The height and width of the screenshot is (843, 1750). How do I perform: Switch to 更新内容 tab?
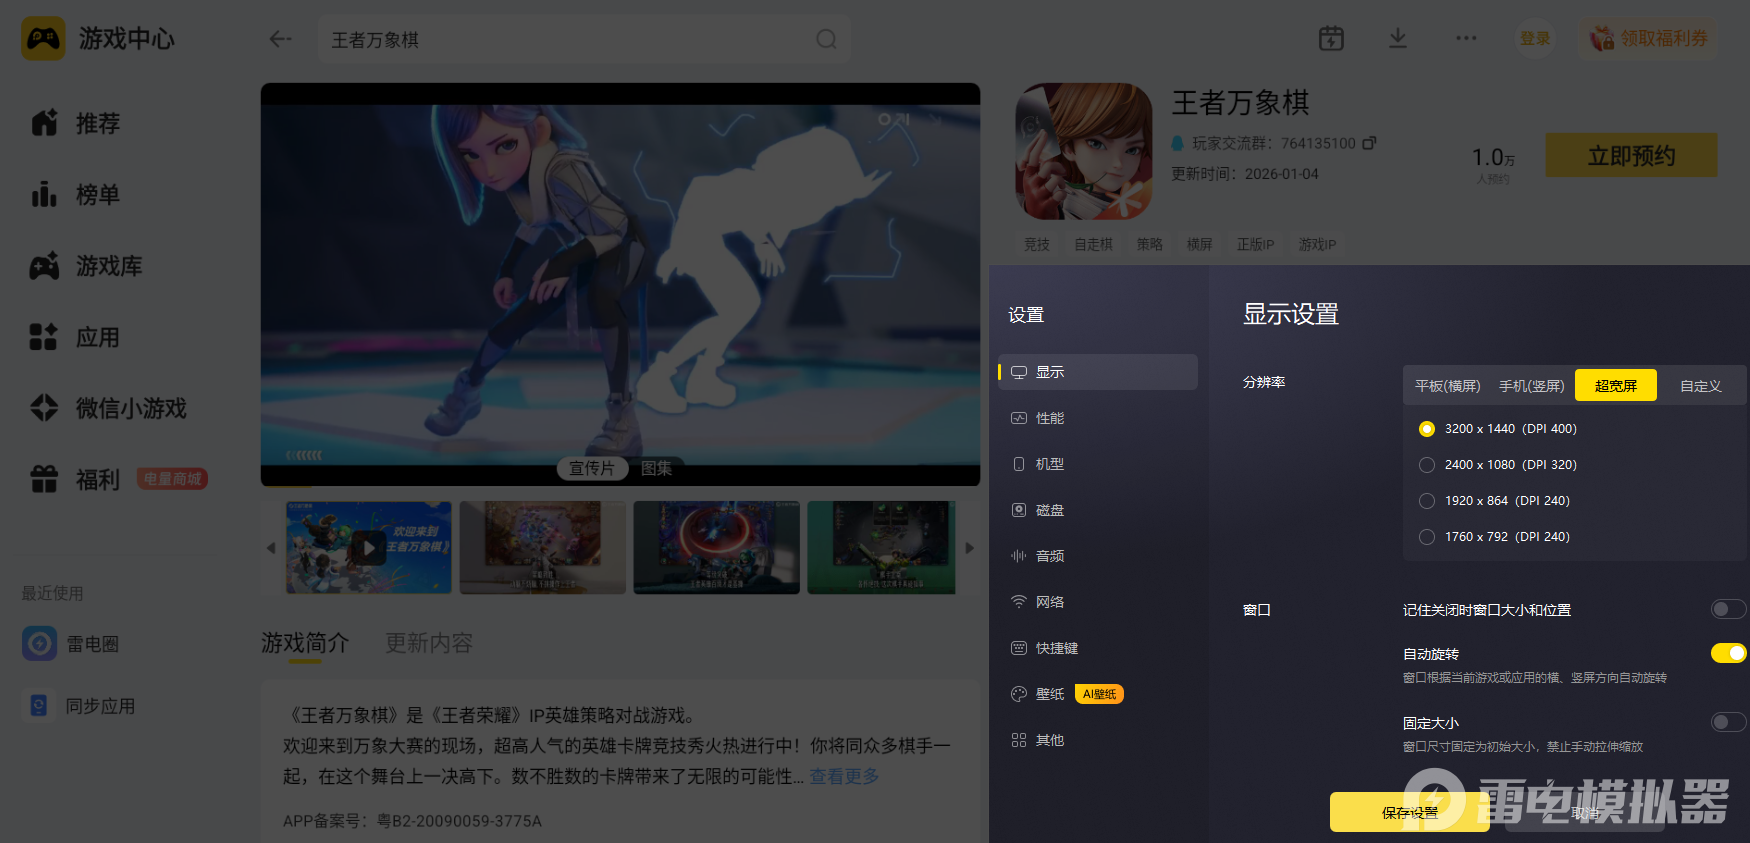pos(429,643)
